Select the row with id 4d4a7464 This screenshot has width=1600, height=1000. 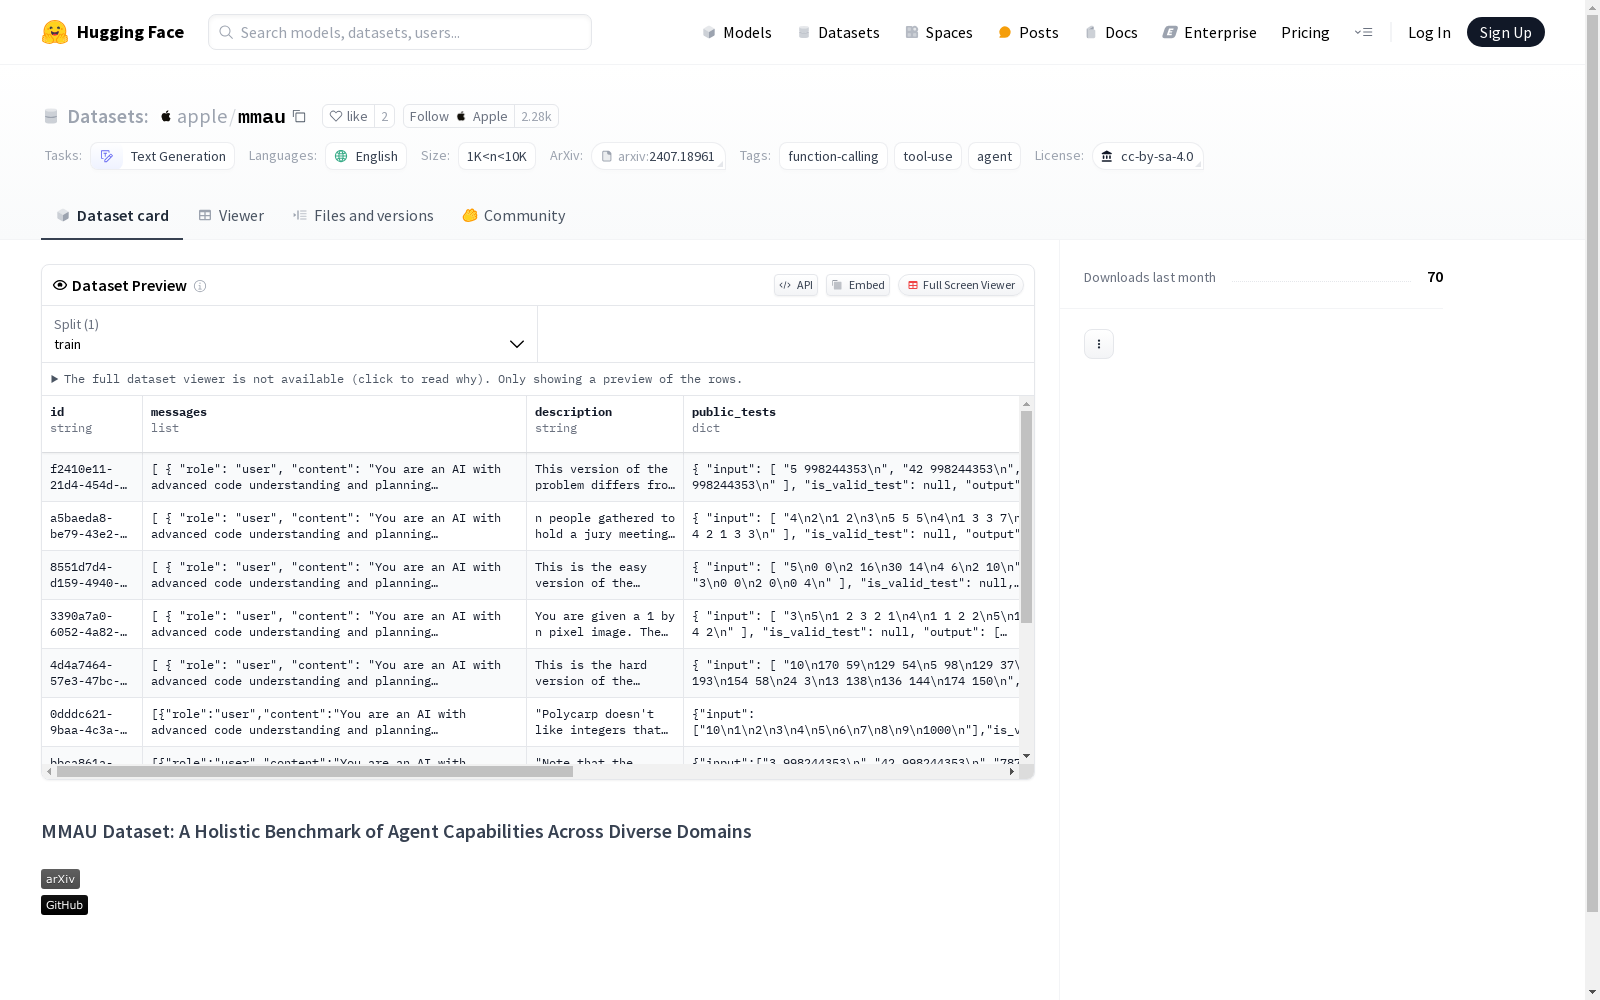(x=531, y=673)
